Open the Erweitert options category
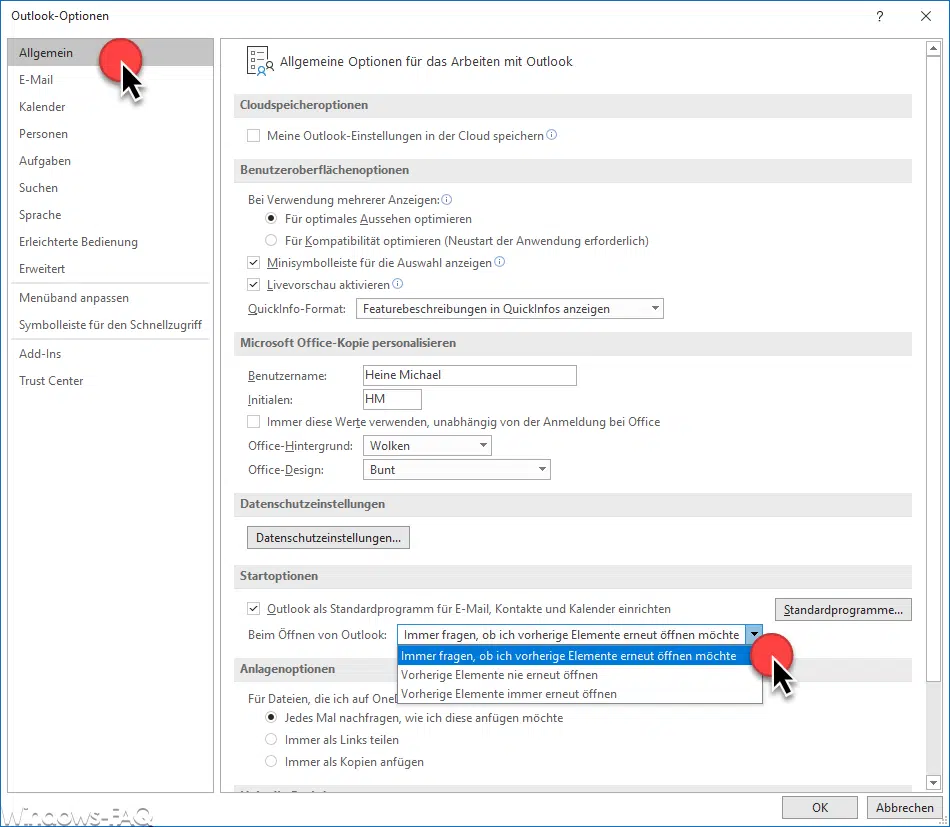The width and height of the screenshot is (950, 827). click(110, 268)
